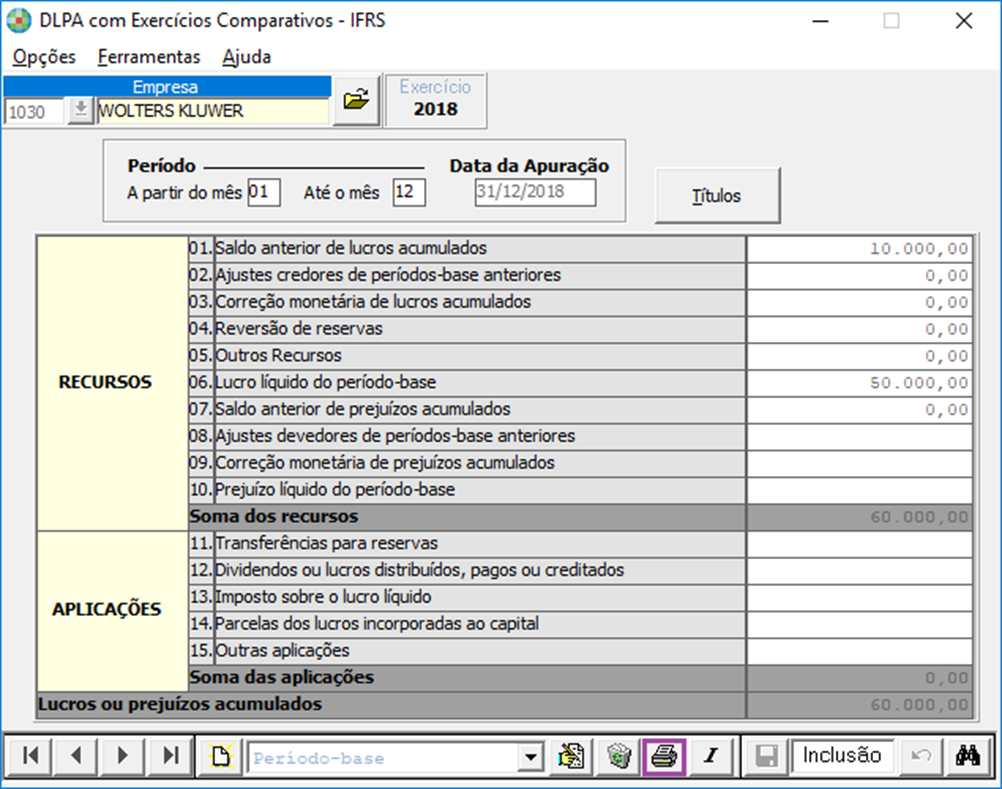Viewport: 1002px width, 789px height.
Task: Click value for Imposto sobre o lucro líquido
Action: (x=859, y=597)
